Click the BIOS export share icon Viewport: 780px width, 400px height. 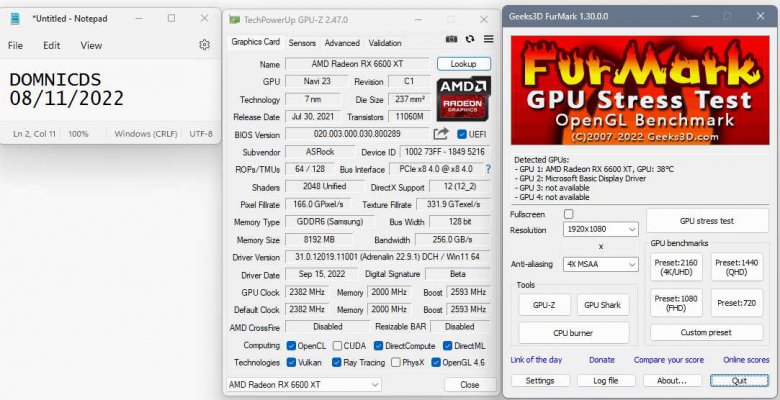pyautogui.click(x=441, y=133)
